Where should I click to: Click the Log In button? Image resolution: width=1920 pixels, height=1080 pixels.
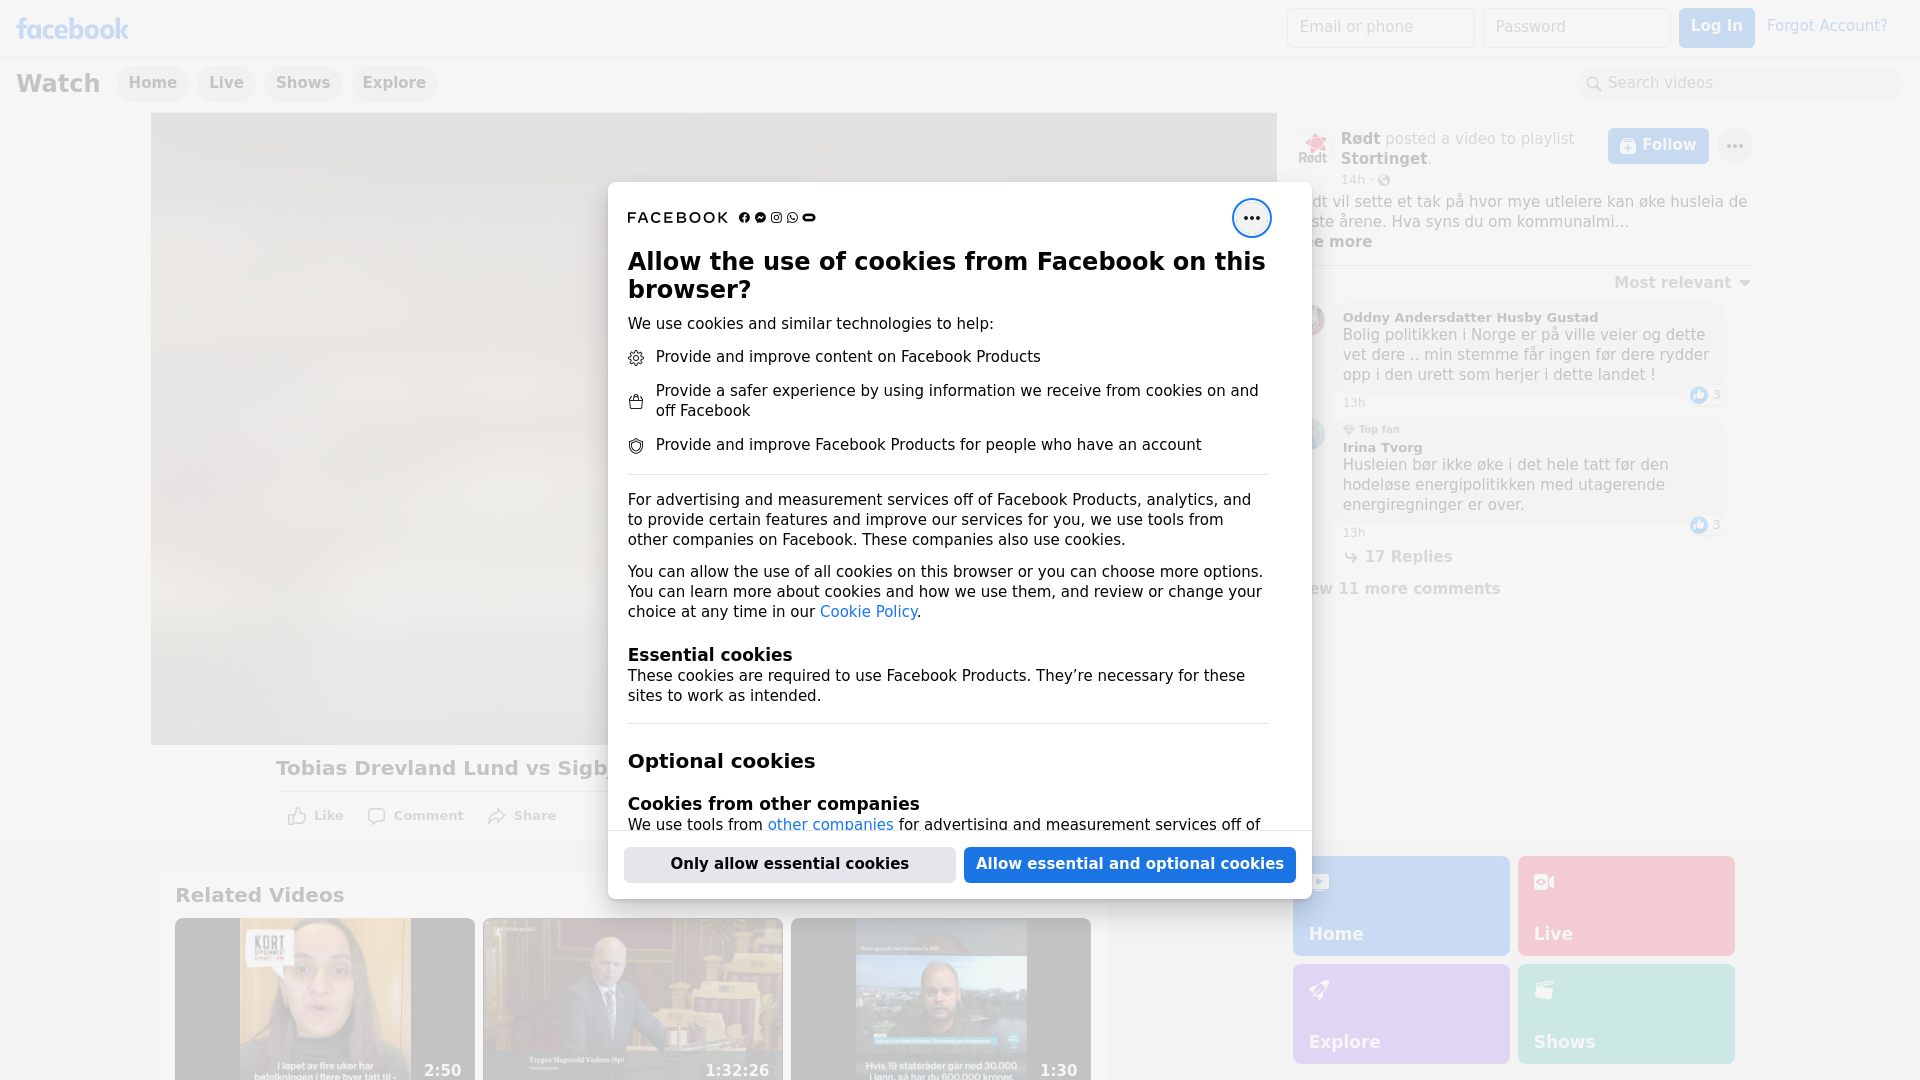coord(1716,28)
